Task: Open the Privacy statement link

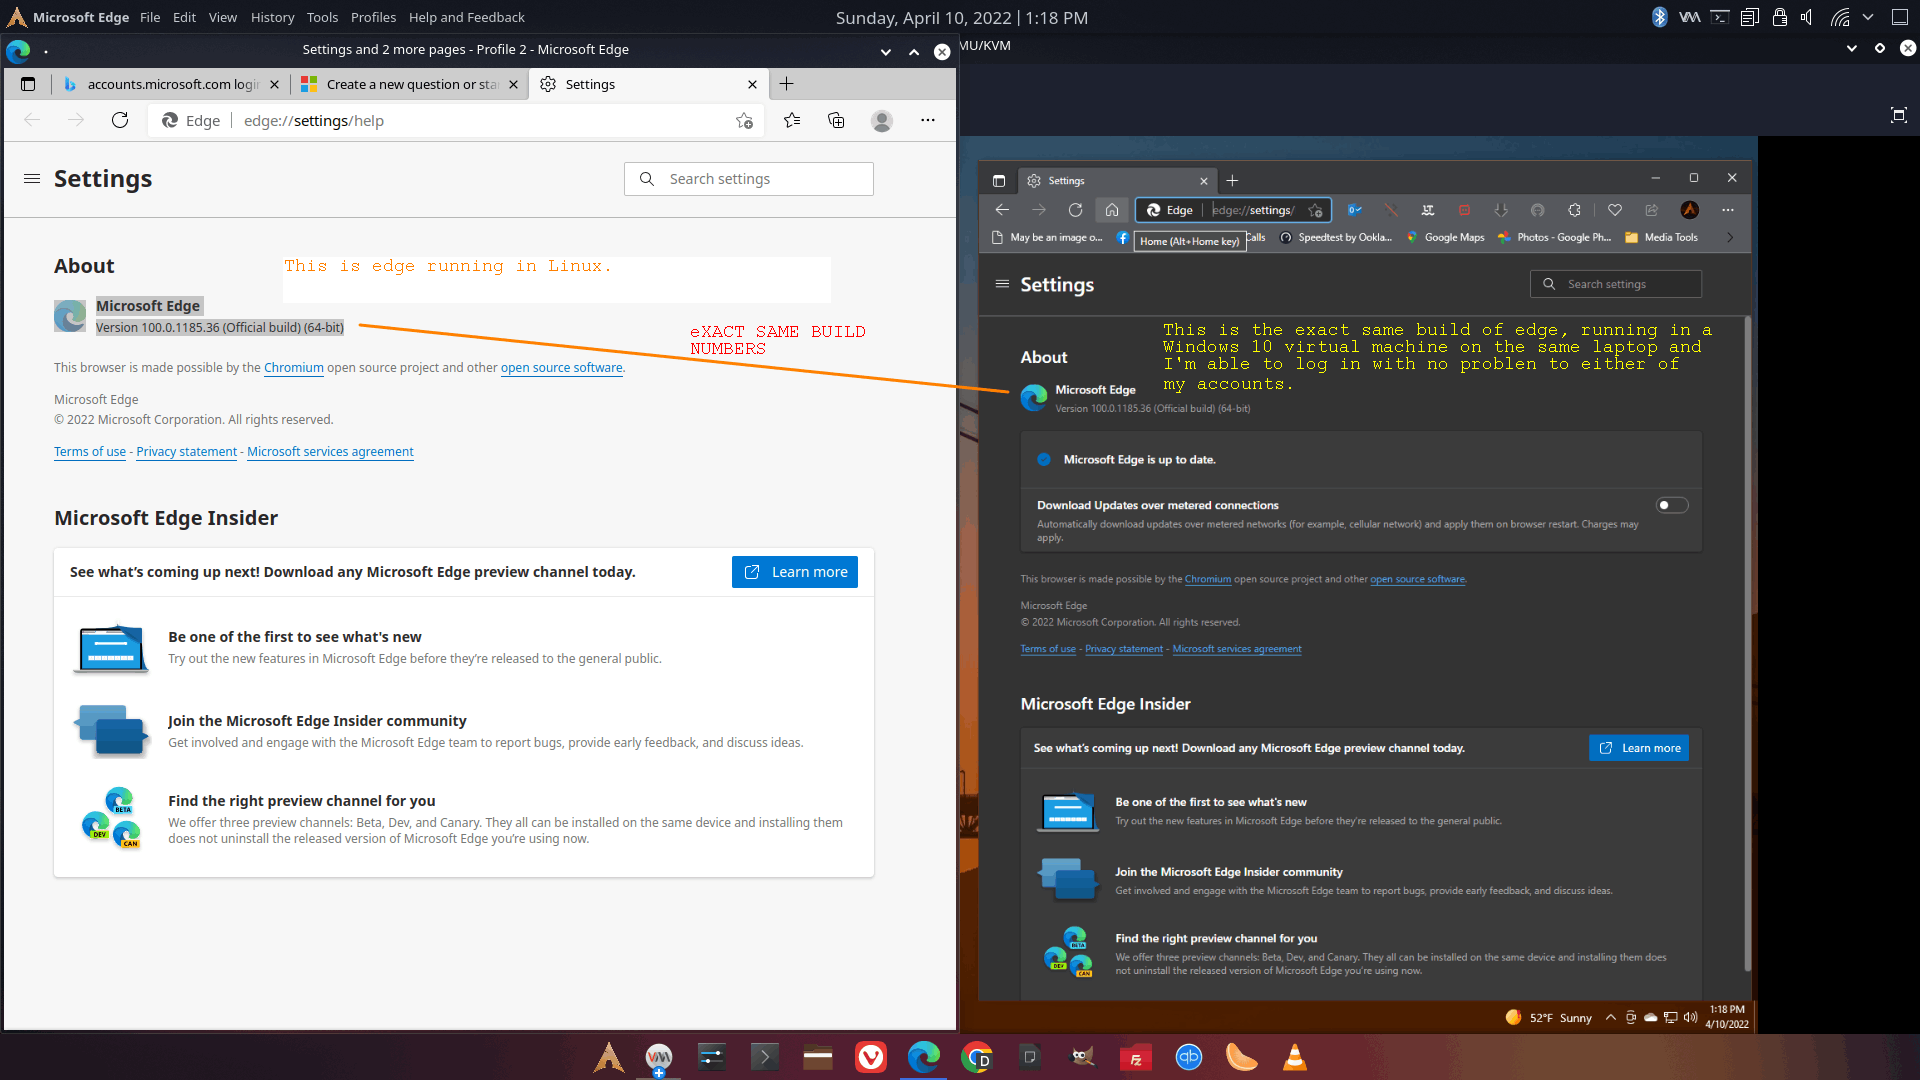Action: (x=186, y=452)
